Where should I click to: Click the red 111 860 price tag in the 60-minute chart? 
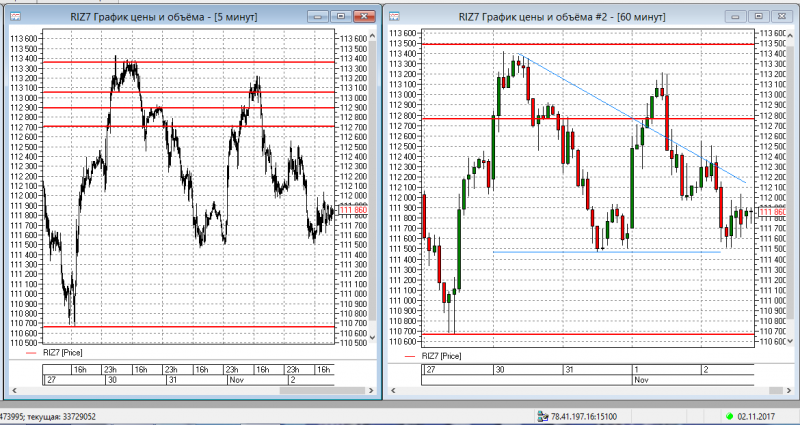772,212
